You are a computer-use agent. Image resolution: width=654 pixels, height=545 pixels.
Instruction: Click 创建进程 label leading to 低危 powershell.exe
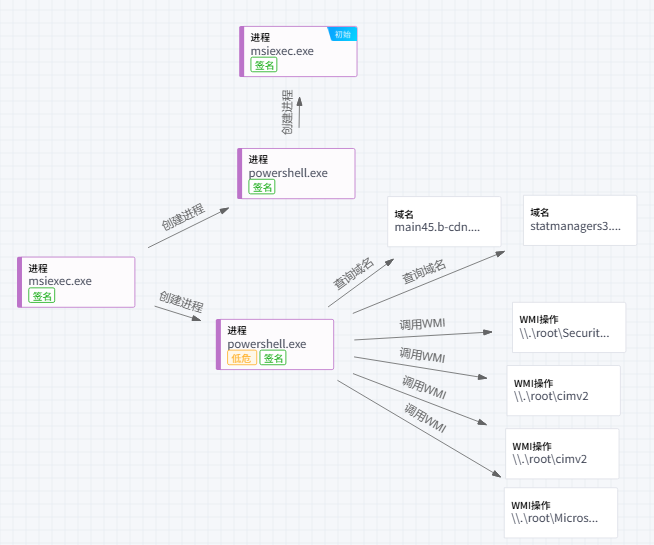(180, 305)
